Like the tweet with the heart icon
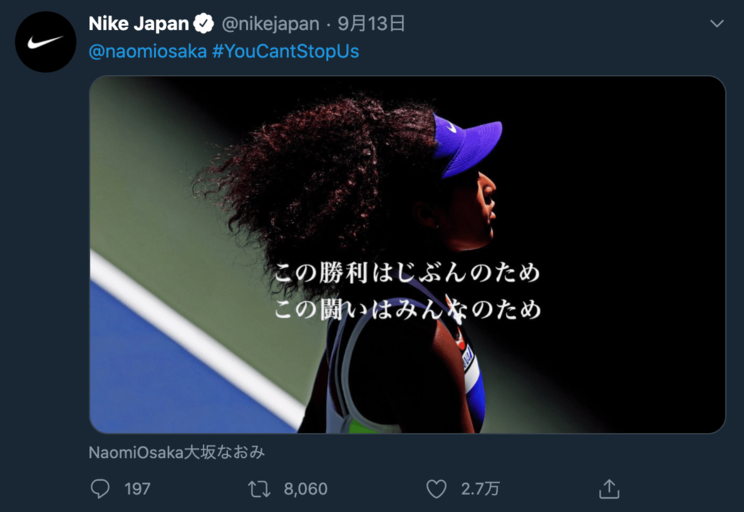Screen dimensions: 744x512 pos(436,489)
